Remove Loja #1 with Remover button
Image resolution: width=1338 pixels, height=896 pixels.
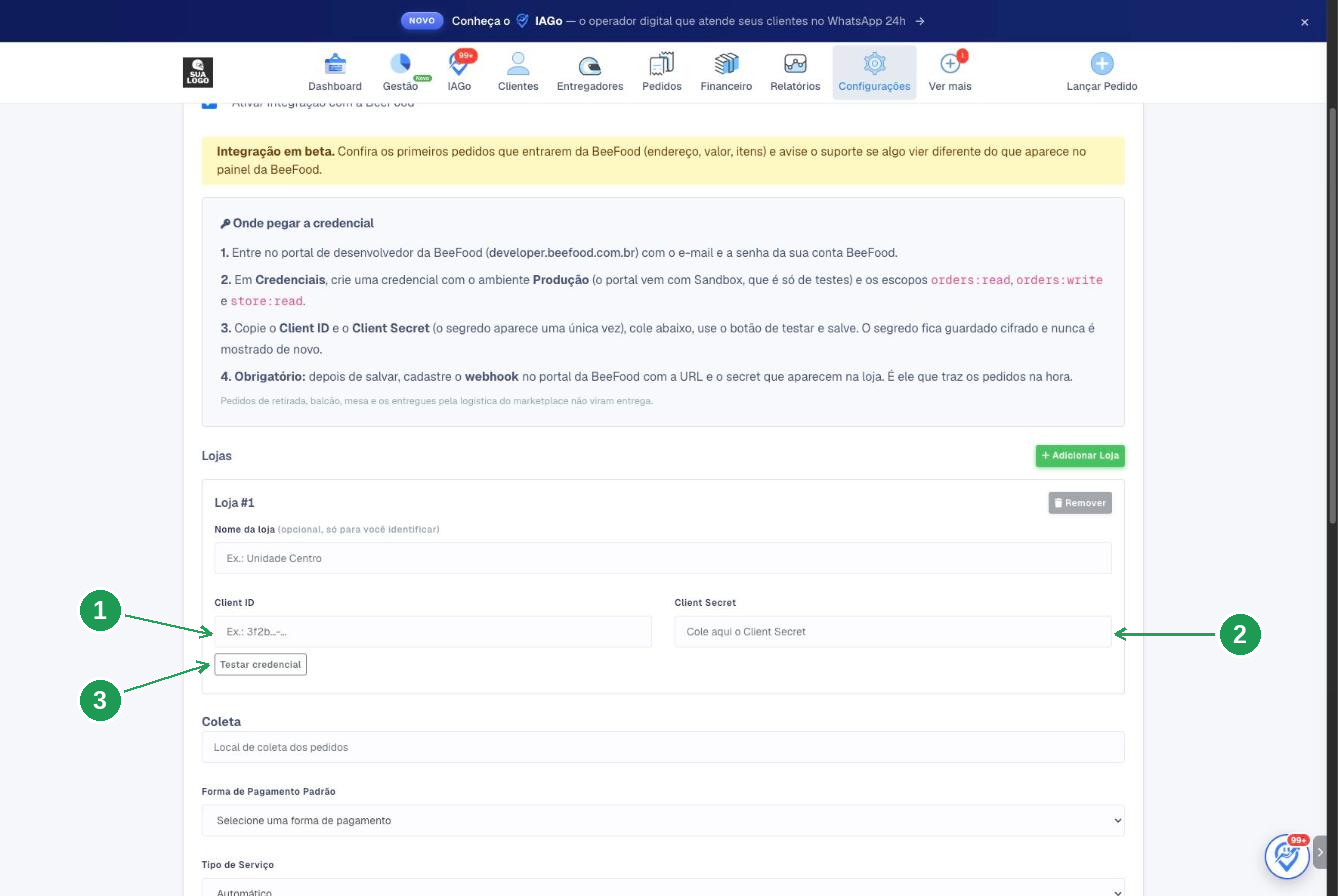(x=1080, y=503)
